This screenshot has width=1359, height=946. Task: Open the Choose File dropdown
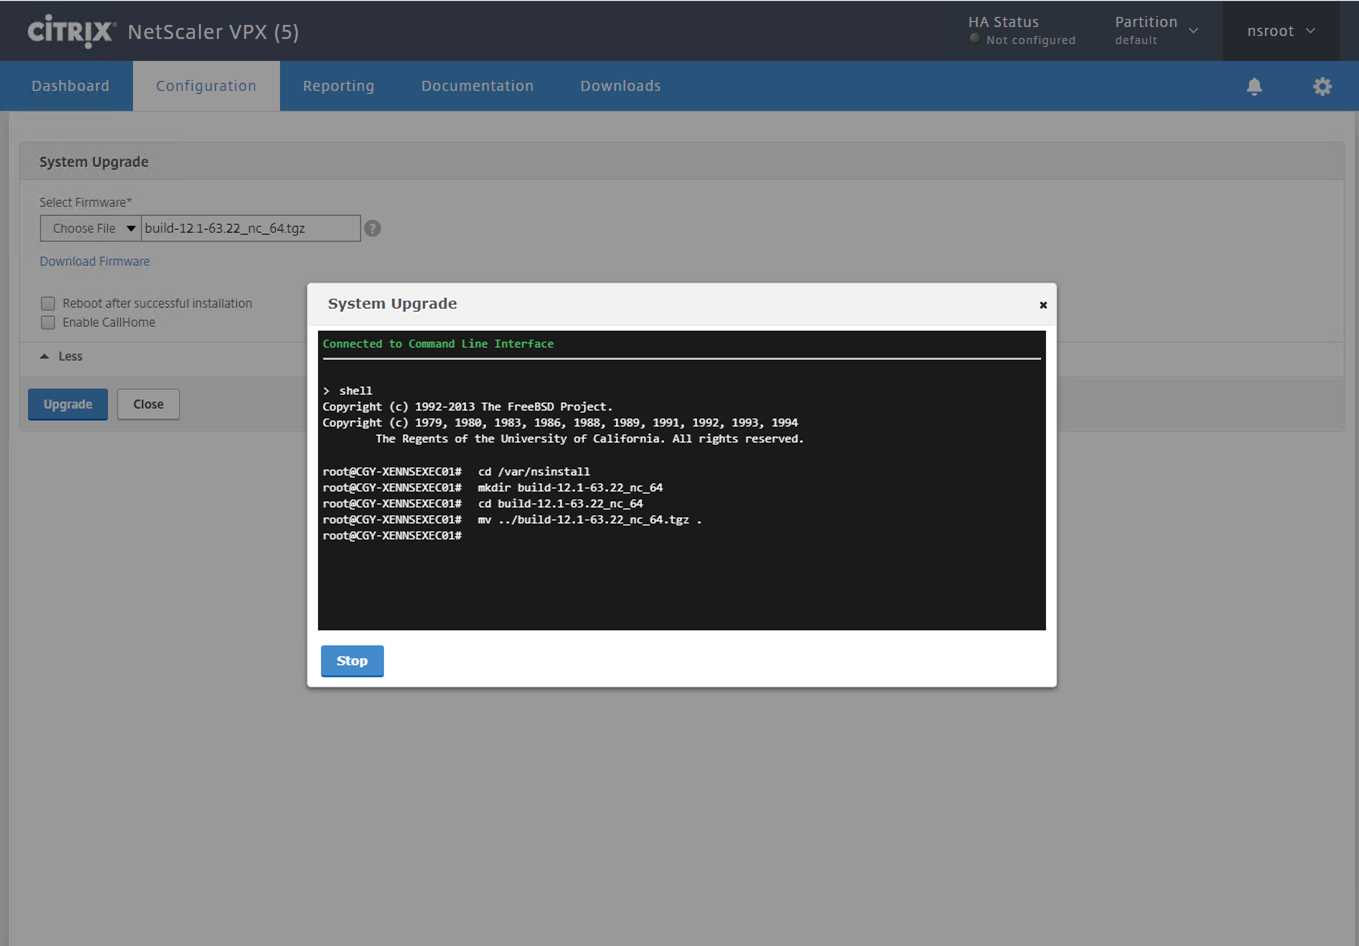click(x=90, y=228)
